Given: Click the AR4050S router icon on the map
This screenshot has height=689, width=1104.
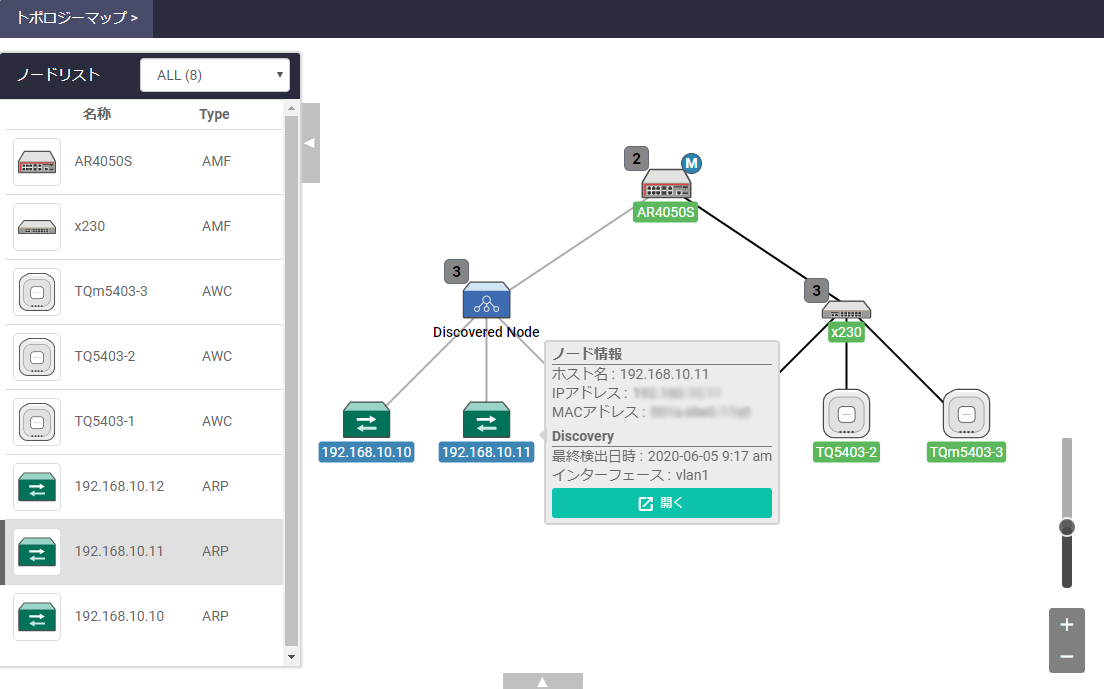Looking at the screenshot, I should pos(665,185).
